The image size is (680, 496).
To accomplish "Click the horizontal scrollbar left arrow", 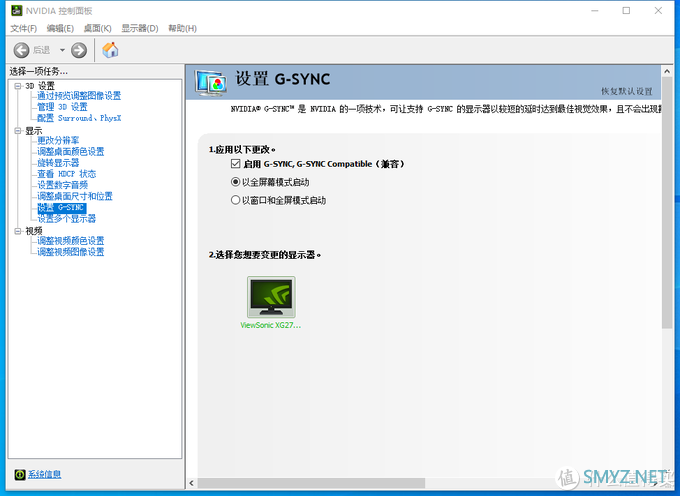I will [192, 483].
